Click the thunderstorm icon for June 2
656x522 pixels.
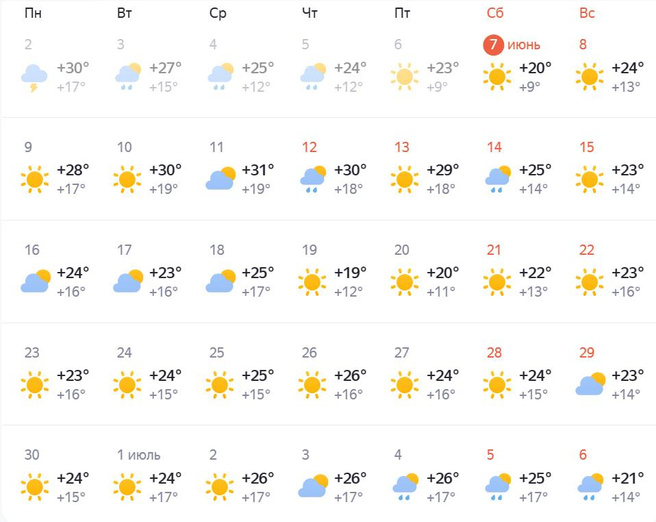pyautogui.click(x=35, y=76)
